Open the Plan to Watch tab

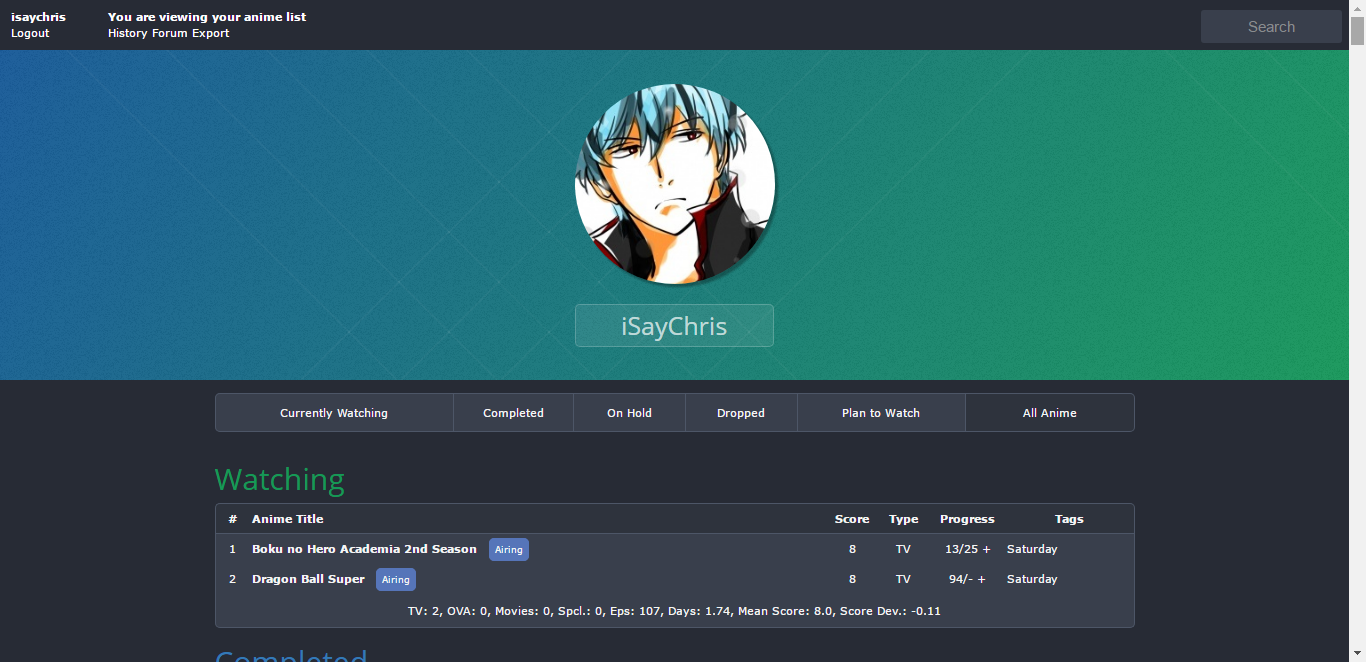tap(880, 412)
